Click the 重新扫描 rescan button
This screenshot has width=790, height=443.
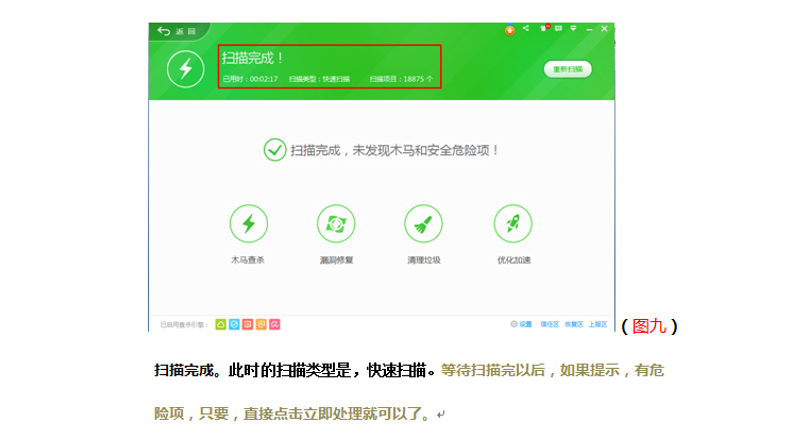pos(567,69)
